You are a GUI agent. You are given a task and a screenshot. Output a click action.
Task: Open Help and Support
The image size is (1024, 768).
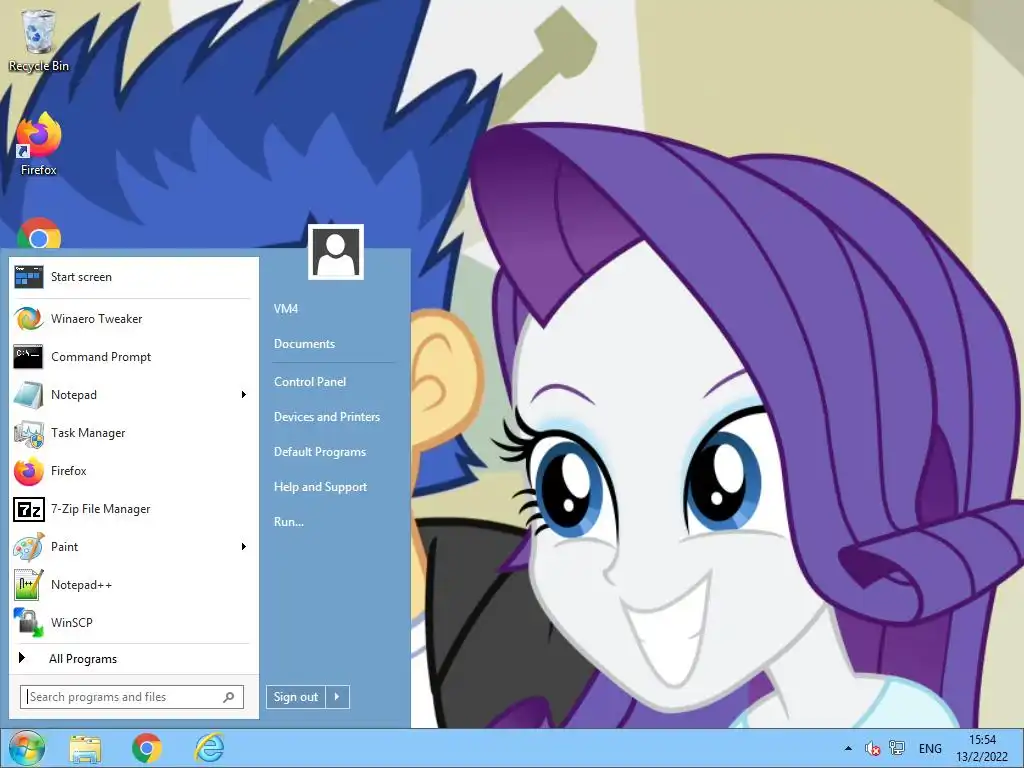[x=321, y=487]
